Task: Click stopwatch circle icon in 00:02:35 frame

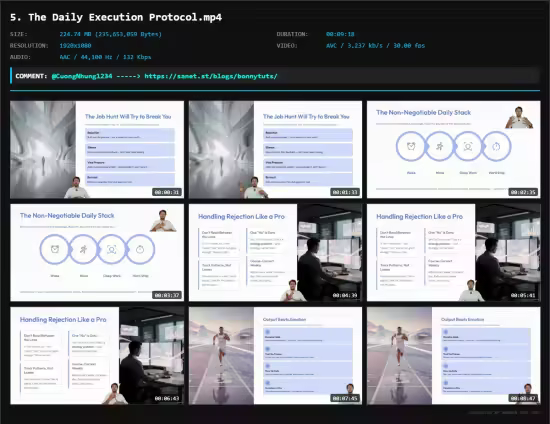Action: (496, 146)
